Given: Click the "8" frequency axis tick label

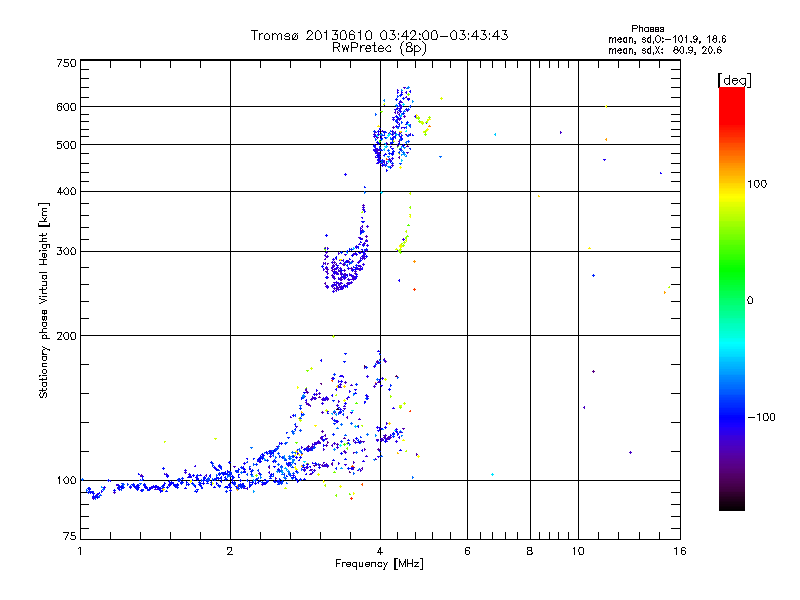Looking at the screenshot, I should (530, 551).
